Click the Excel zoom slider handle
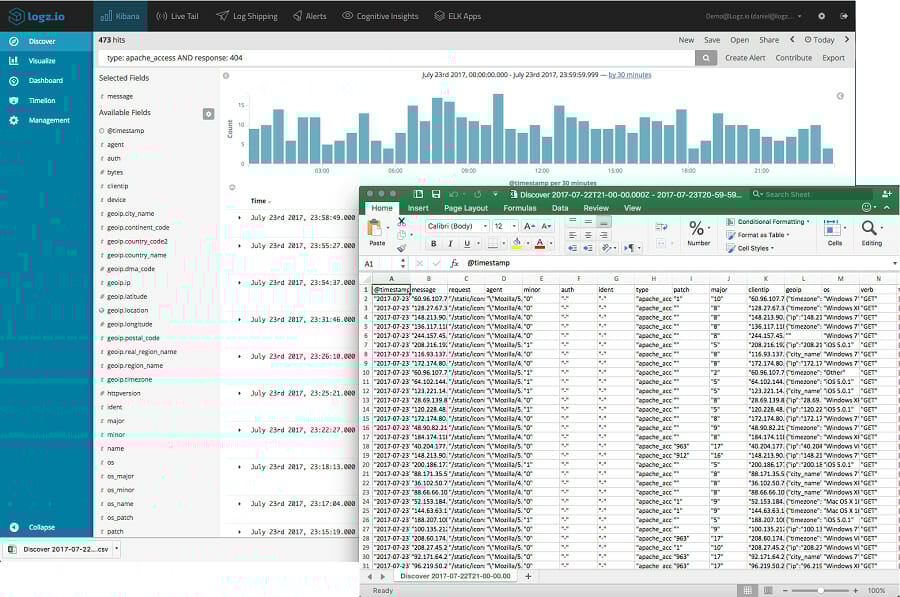This screenshot has width=900, height=597. pos(821,590)
